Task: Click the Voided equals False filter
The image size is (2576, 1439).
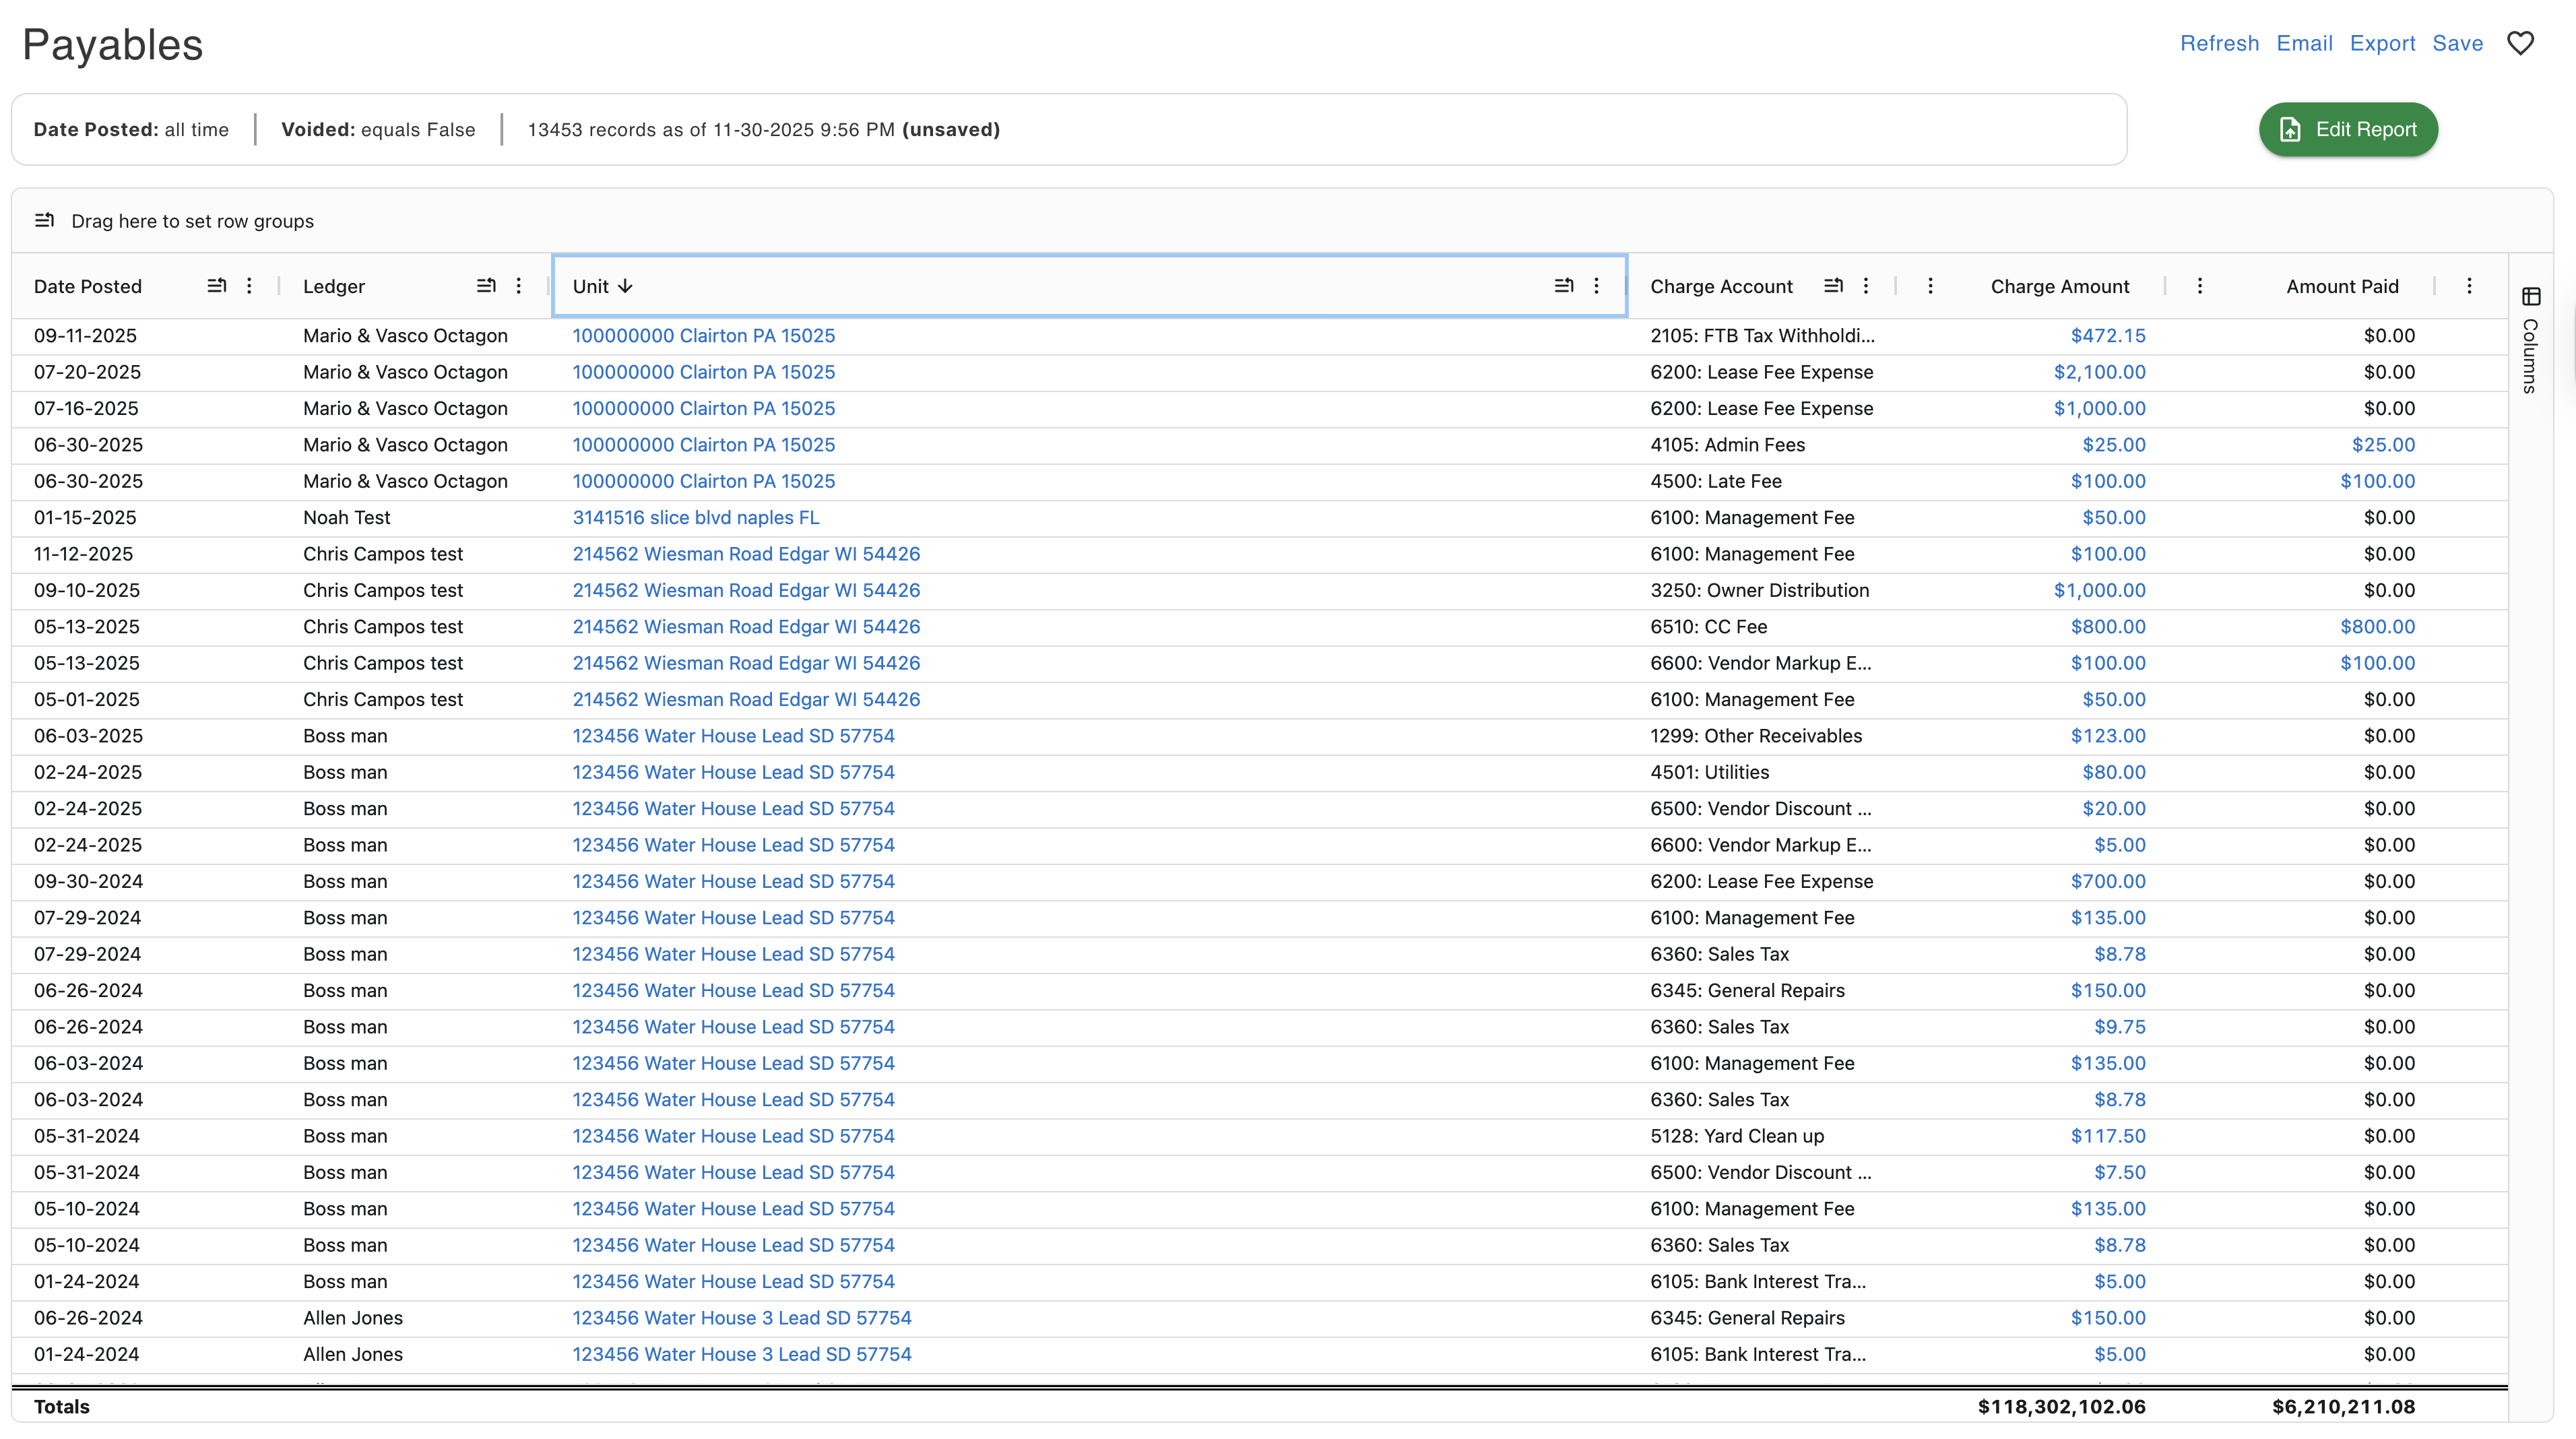Action: pos(378,130)
